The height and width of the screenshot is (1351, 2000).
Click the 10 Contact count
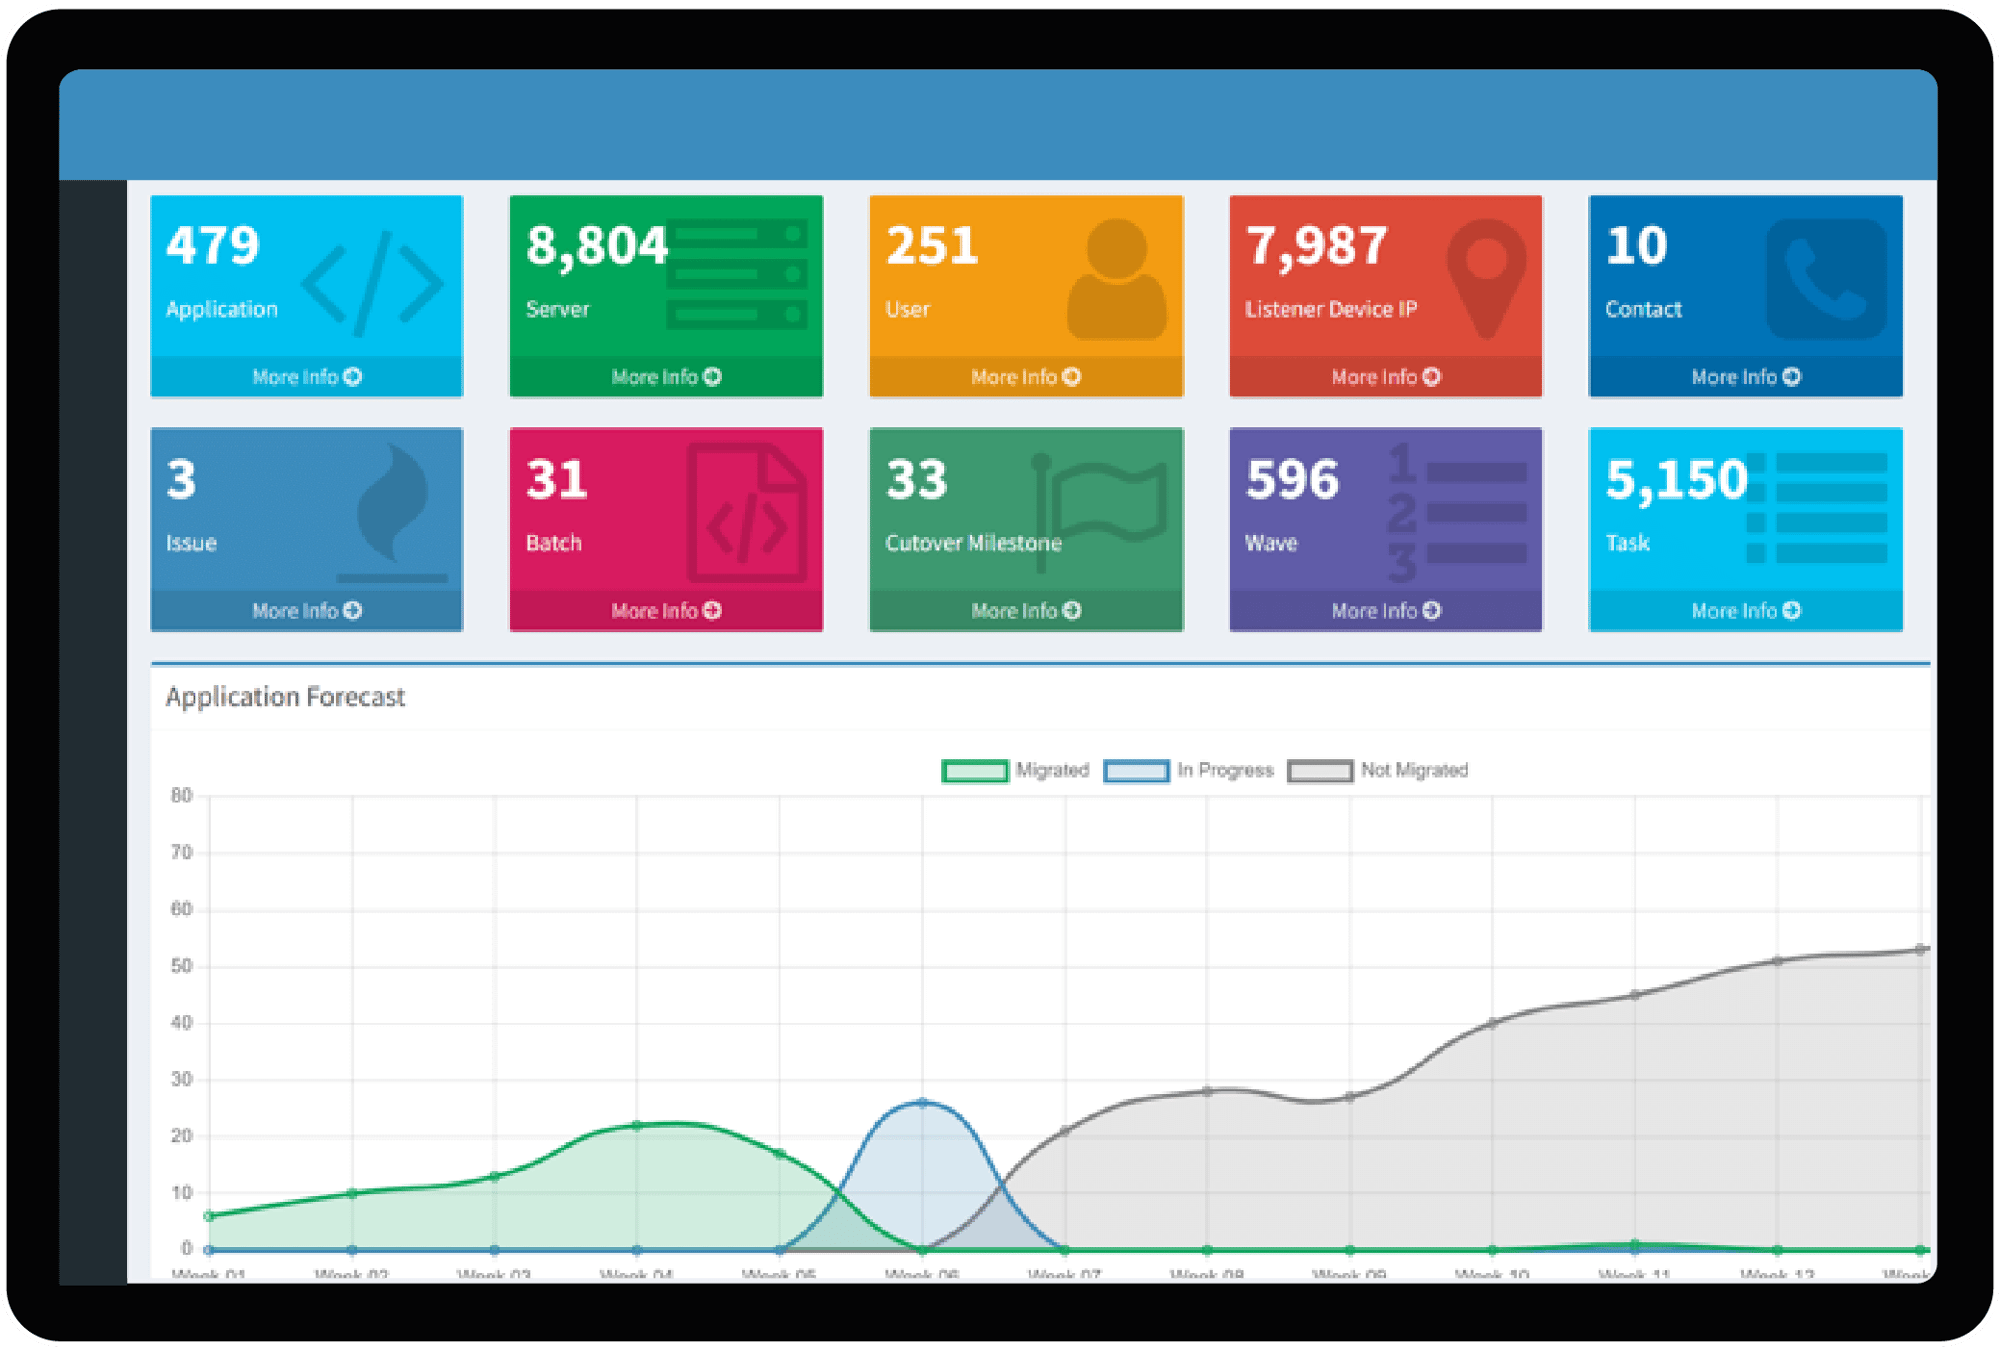tap(1637, 246)
